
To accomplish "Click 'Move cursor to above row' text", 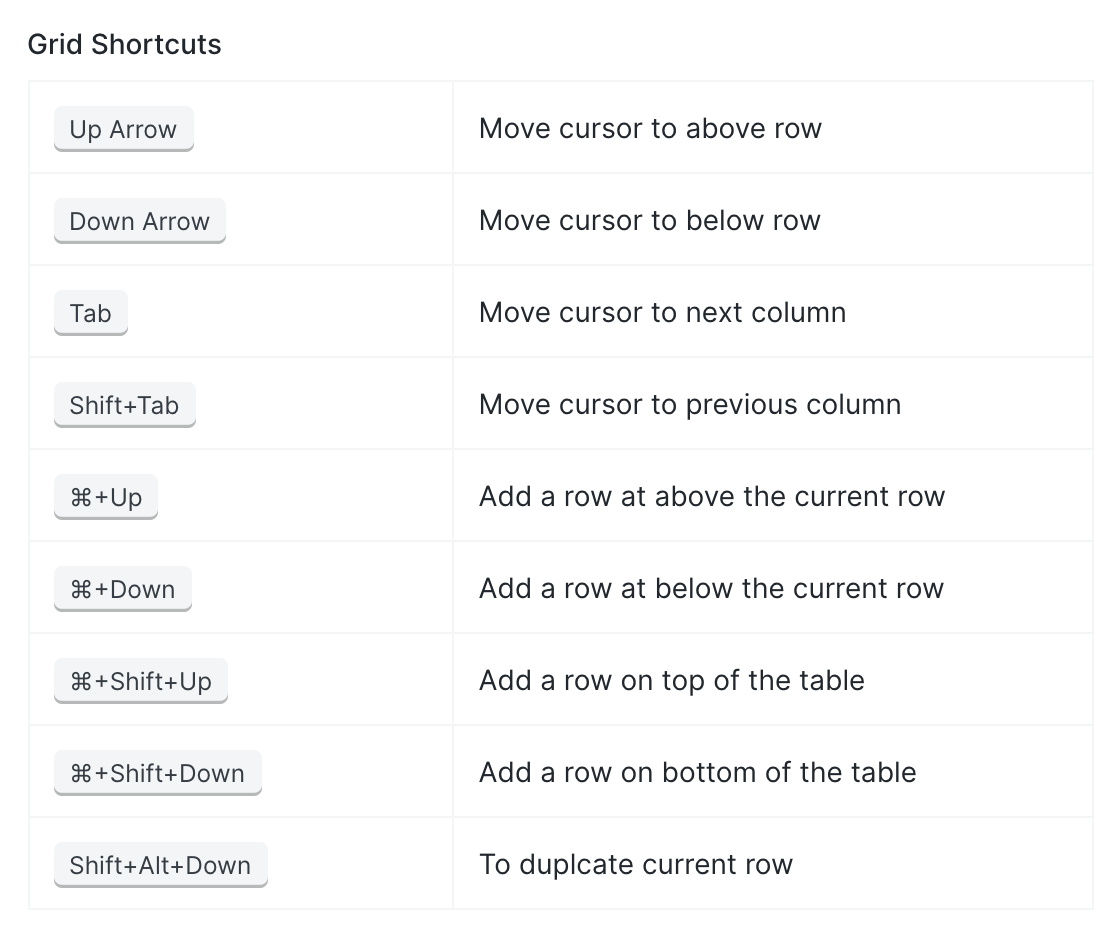I will (651, 129).
